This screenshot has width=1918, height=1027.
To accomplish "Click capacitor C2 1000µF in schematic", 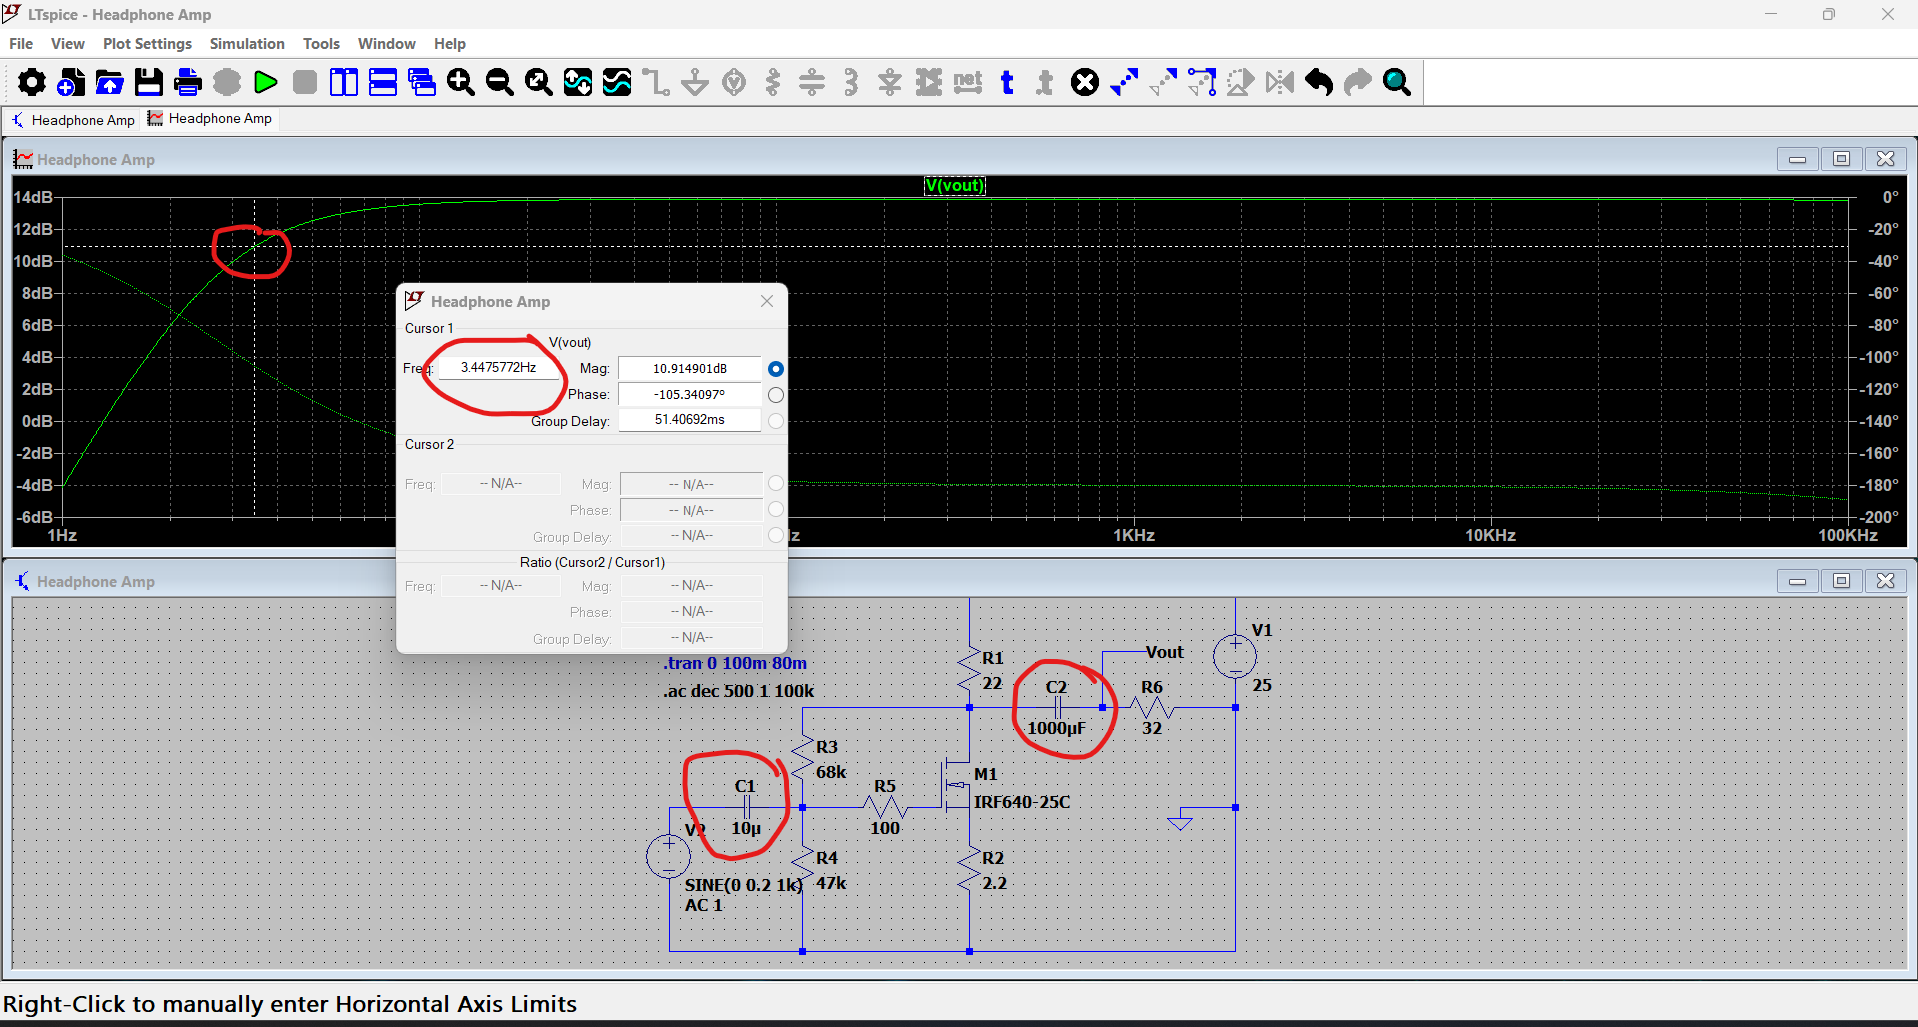I will (1057, 707).
